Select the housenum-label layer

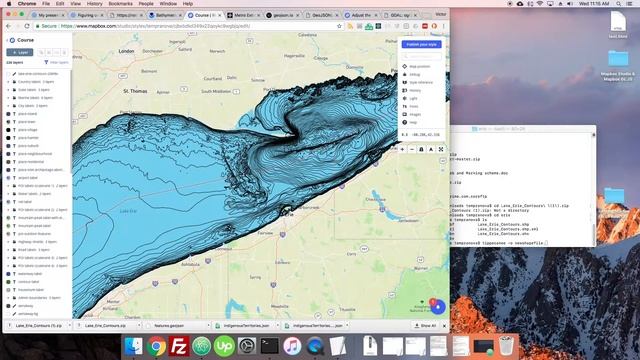click(x=38, y=290)
